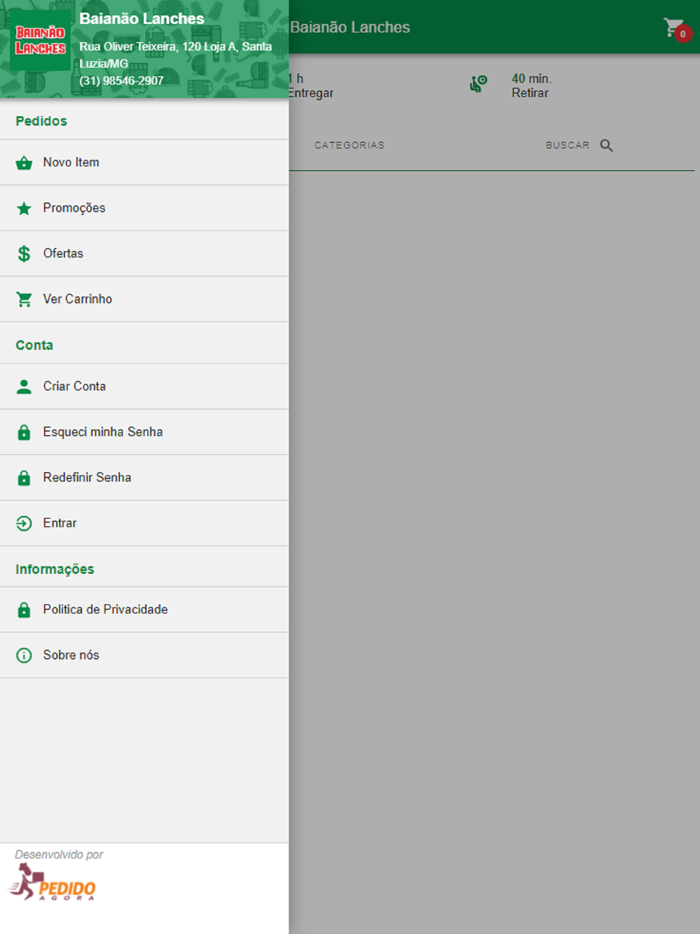Open Politica de Privacidade page
700x934 pixels.
pos(144,609)
